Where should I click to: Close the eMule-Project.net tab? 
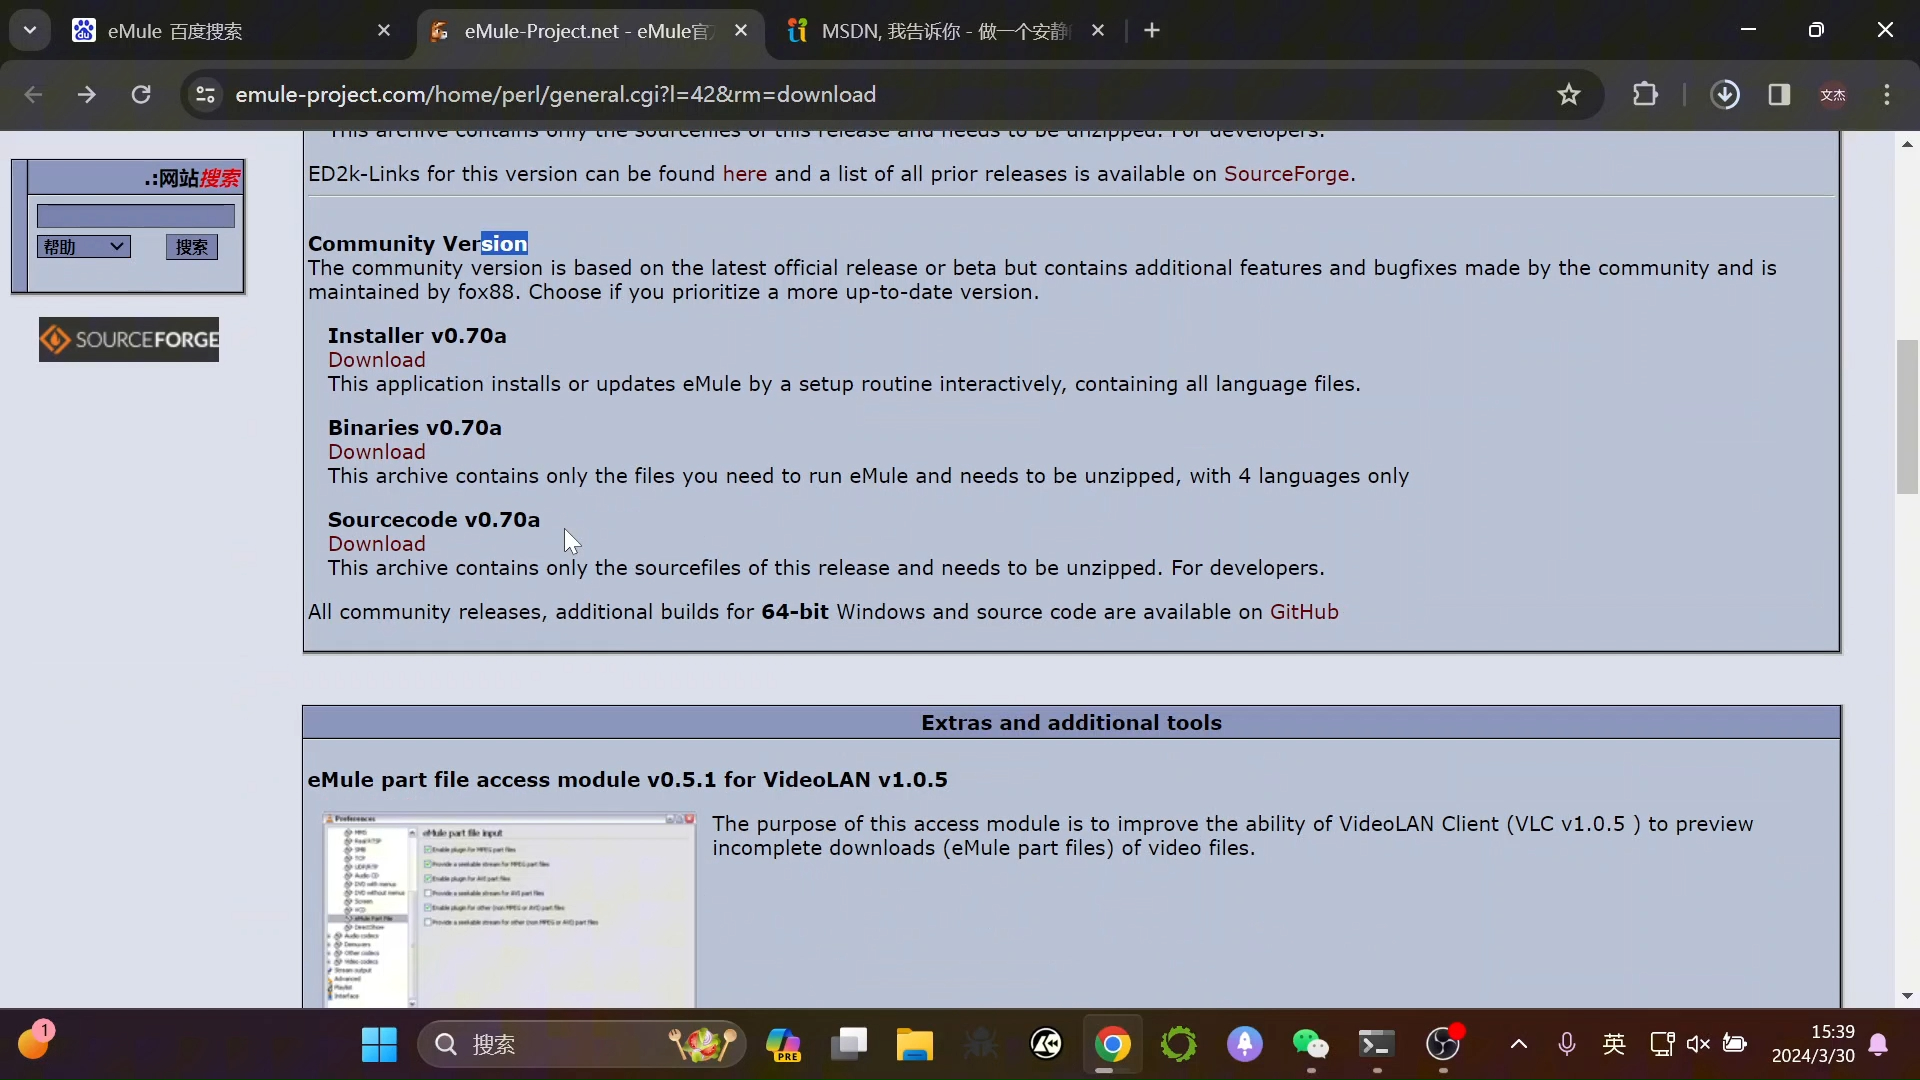741,31
